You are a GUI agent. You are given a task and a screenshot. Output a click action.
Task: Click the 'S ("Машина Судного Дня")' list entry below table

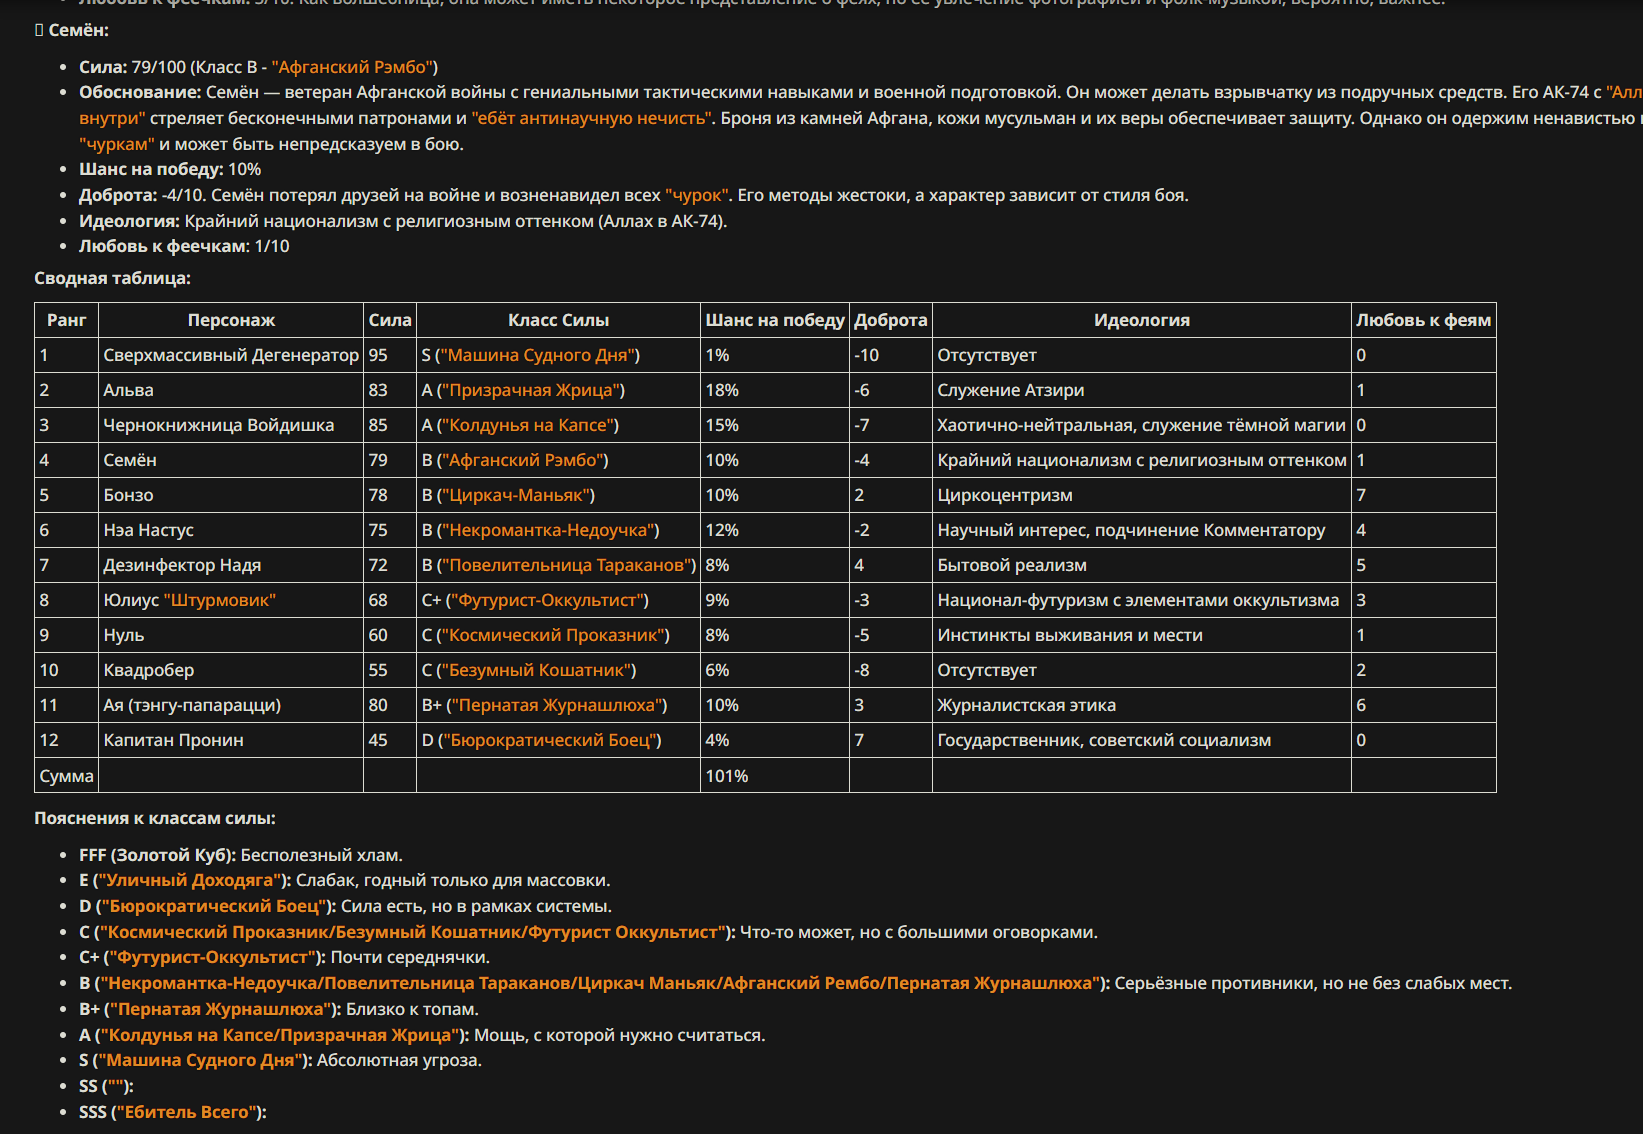[280, 1060]
